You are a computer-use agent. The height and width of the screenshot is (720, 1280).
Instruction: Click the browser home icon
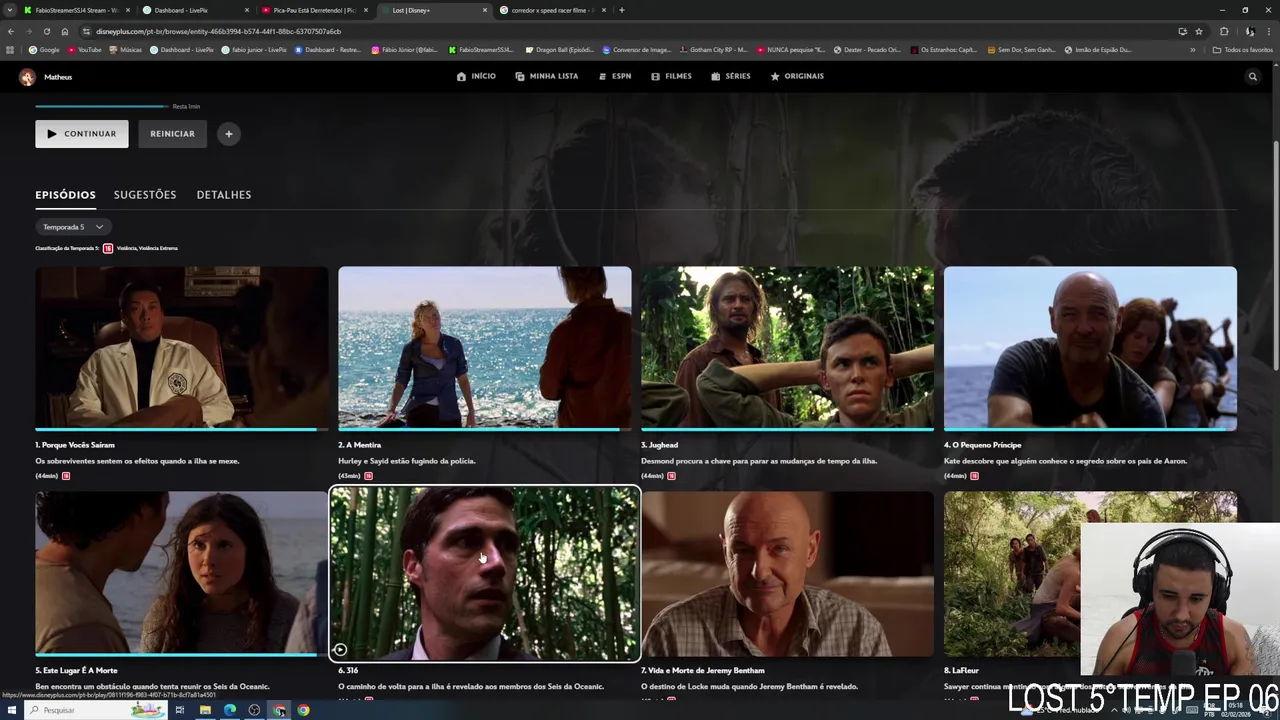[65, 31]
